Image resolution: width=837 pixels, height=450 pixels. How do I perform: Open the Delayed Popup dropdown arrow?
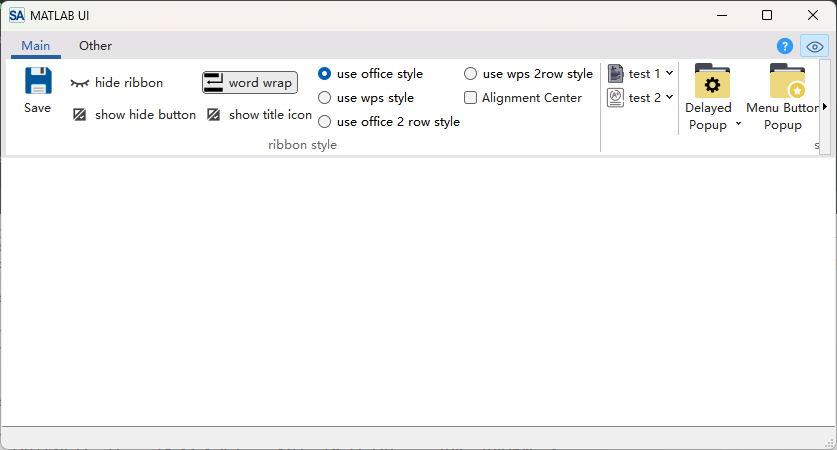(738, 124)
